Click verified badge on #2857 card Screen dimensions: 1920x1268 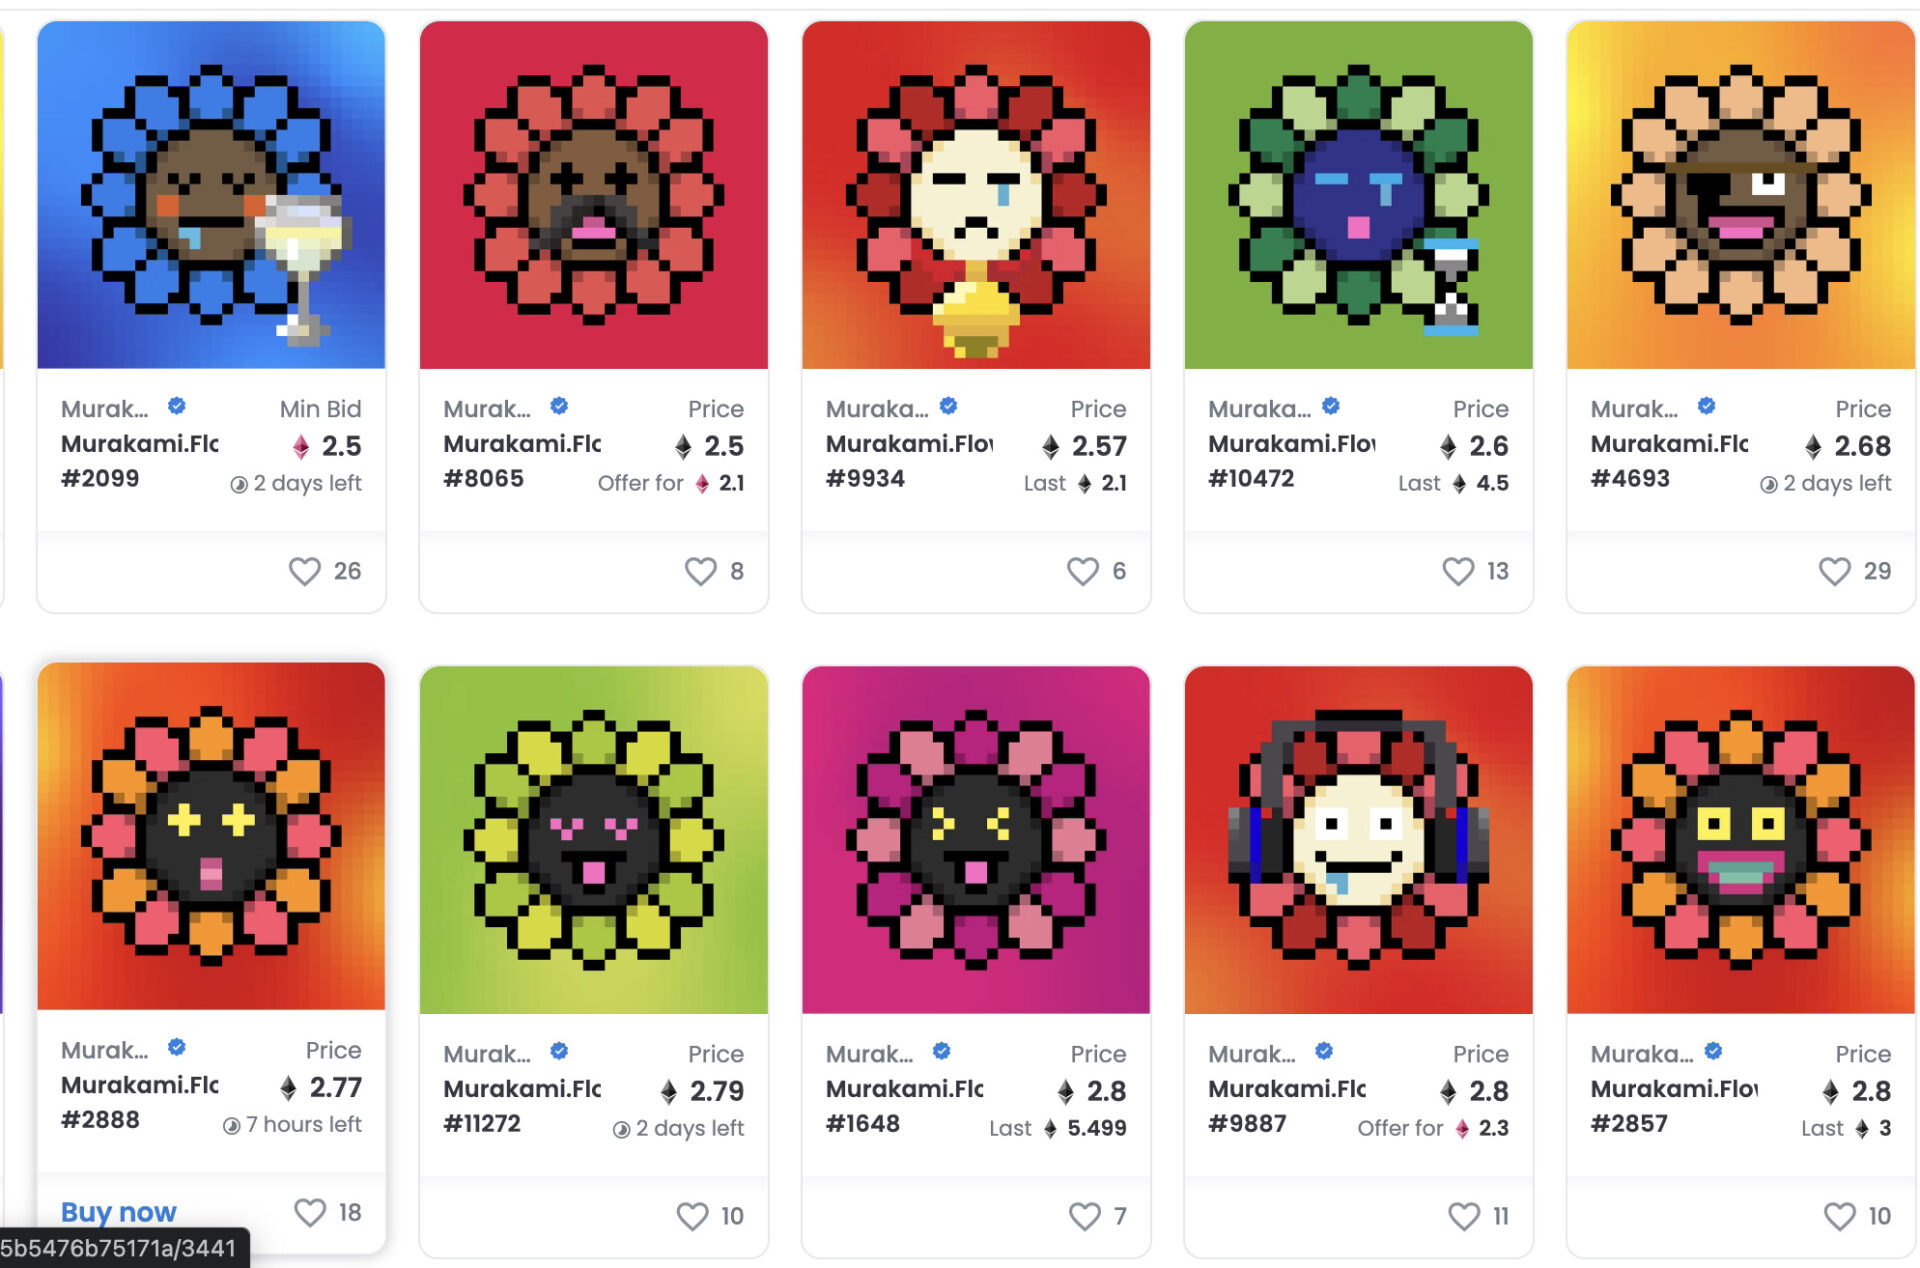[1713, 1051]
